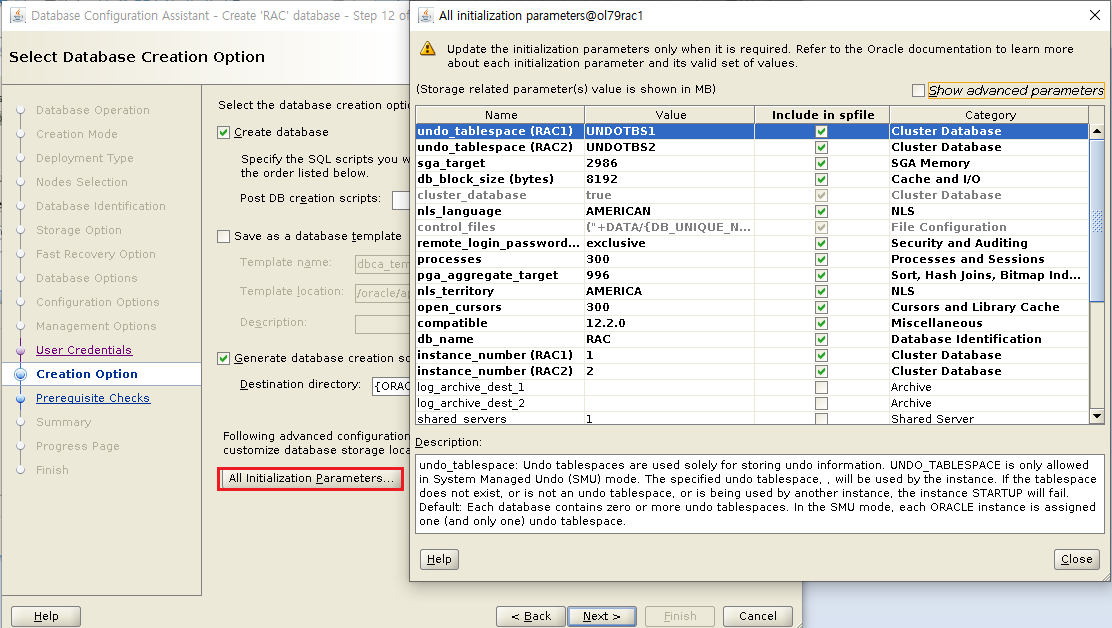Click the warning triangle icon in parameters dialog
Viewport: 1112px width, 628px height.
[427, 48]
